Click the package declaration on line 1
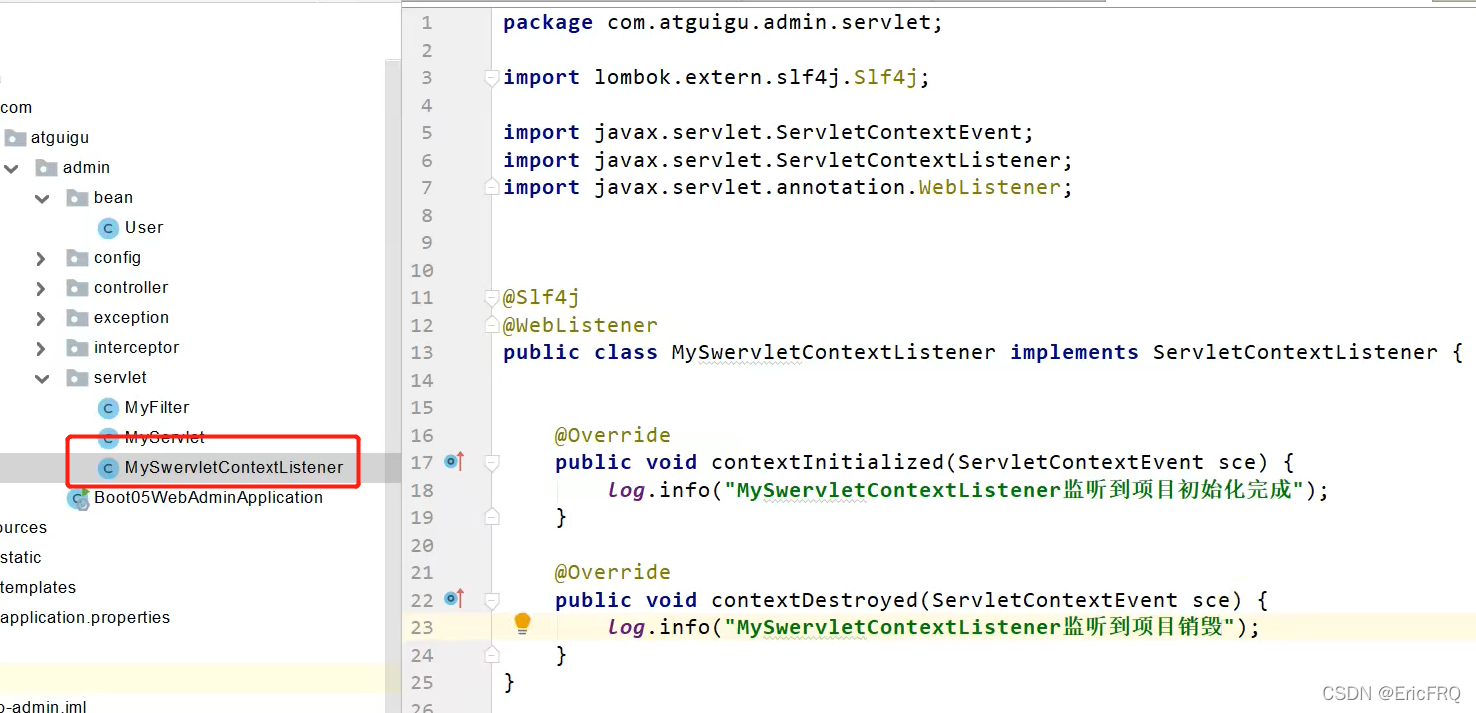 pyautogui.click(x=723, y=22)
